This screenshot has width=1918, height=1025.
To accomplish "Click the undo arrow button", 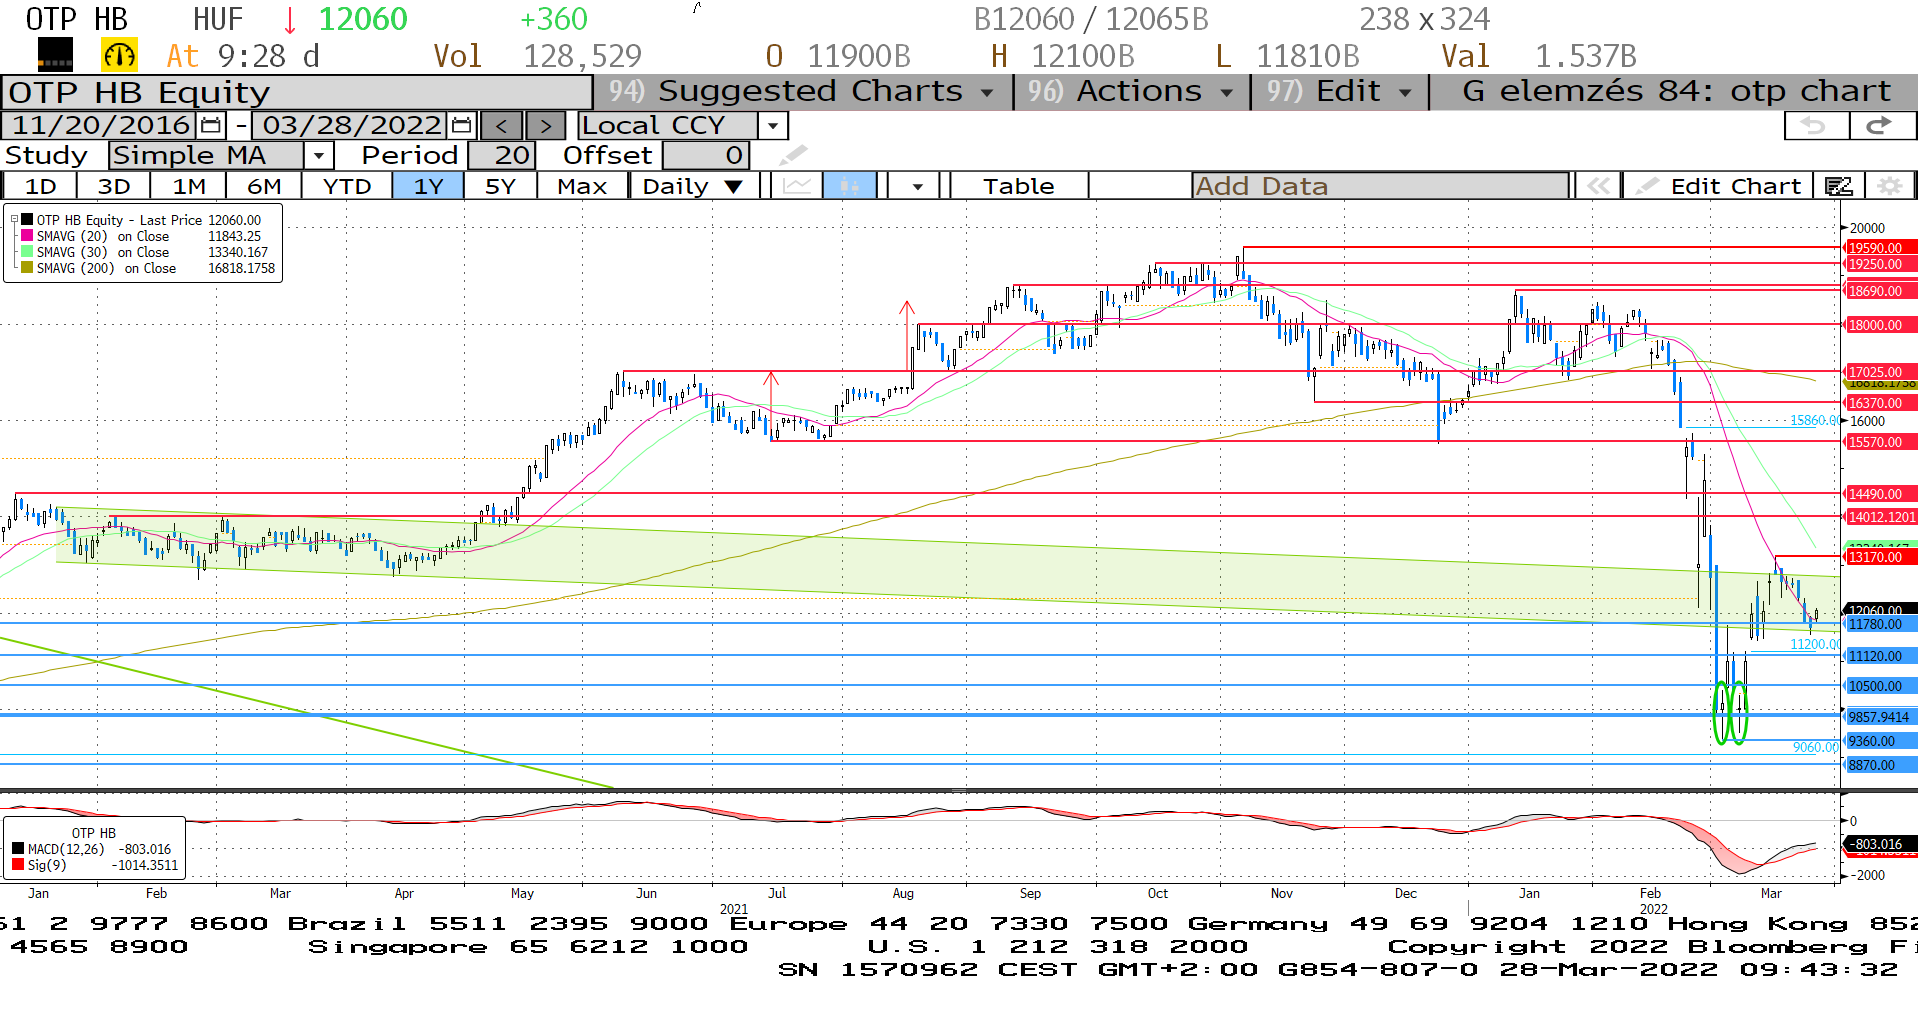I will (x=1815, y=125).
